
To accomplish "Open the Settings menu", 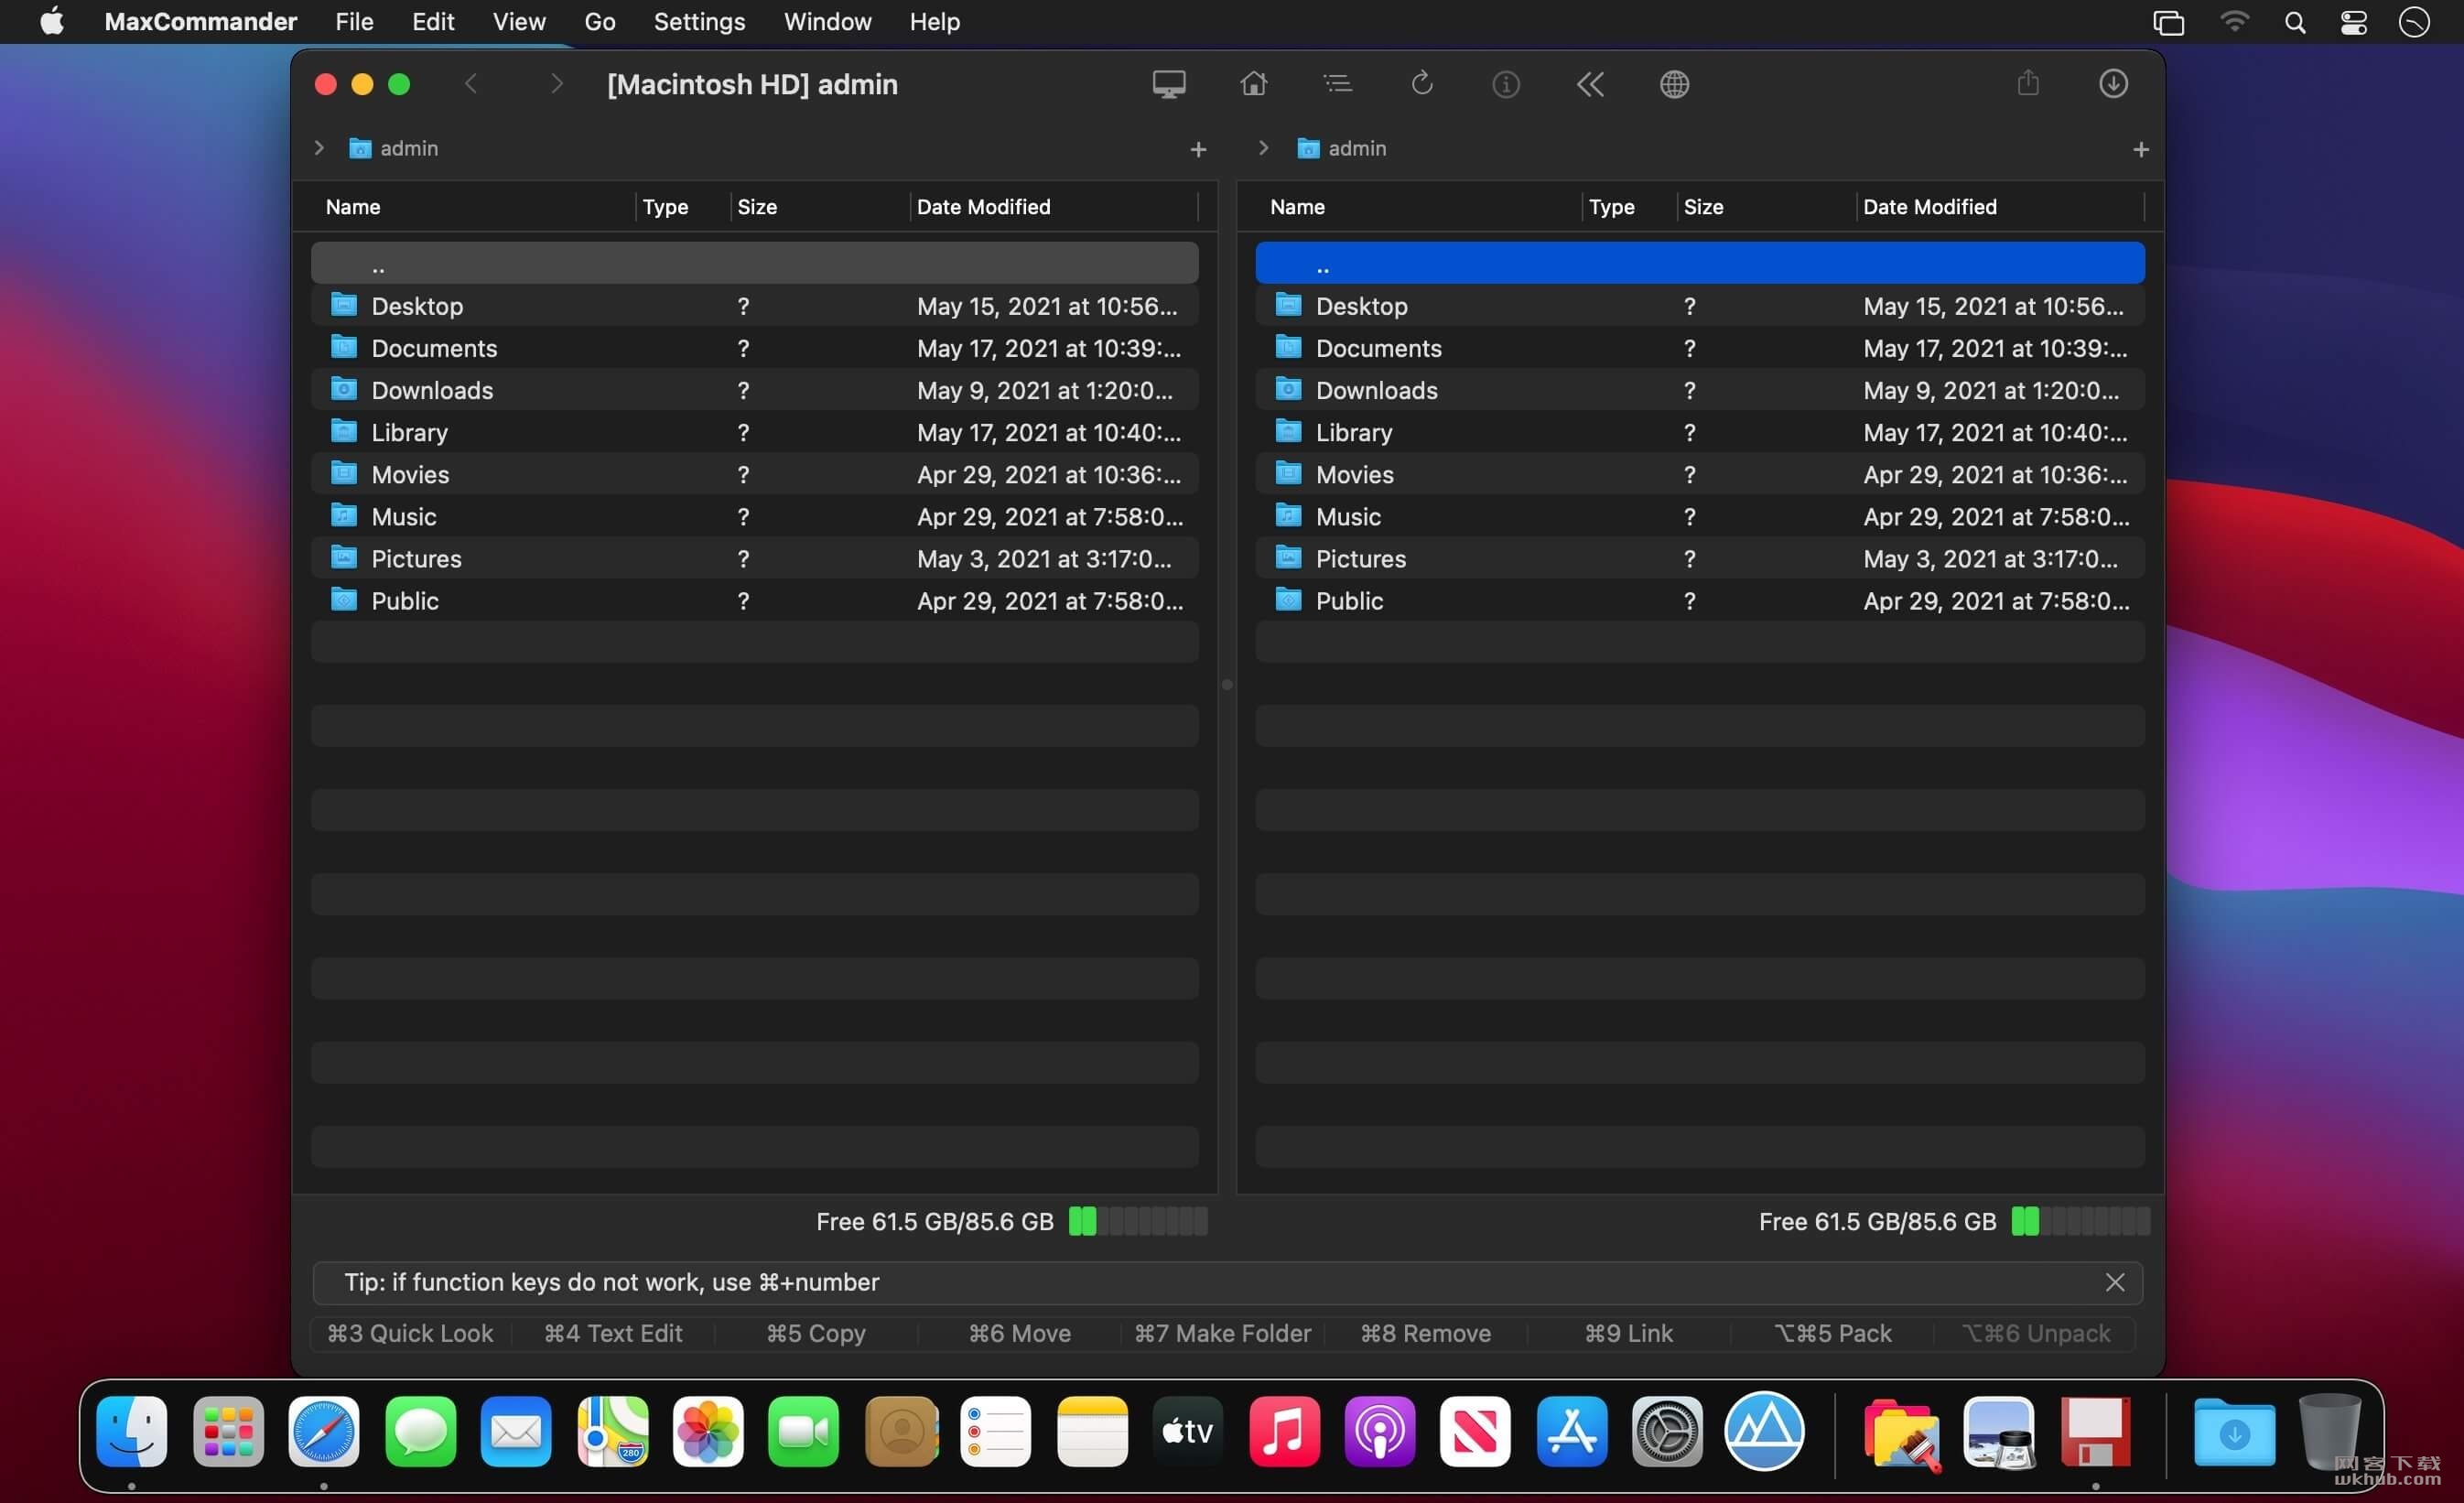I will [699, 22].
